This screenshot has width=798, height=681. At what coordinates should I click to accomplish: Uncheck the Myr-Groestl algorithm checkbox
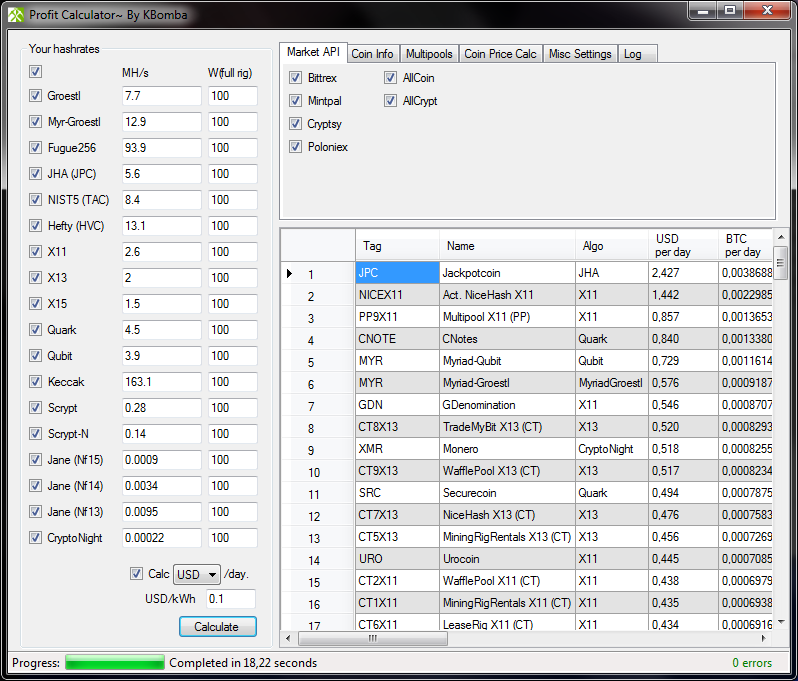35,122
